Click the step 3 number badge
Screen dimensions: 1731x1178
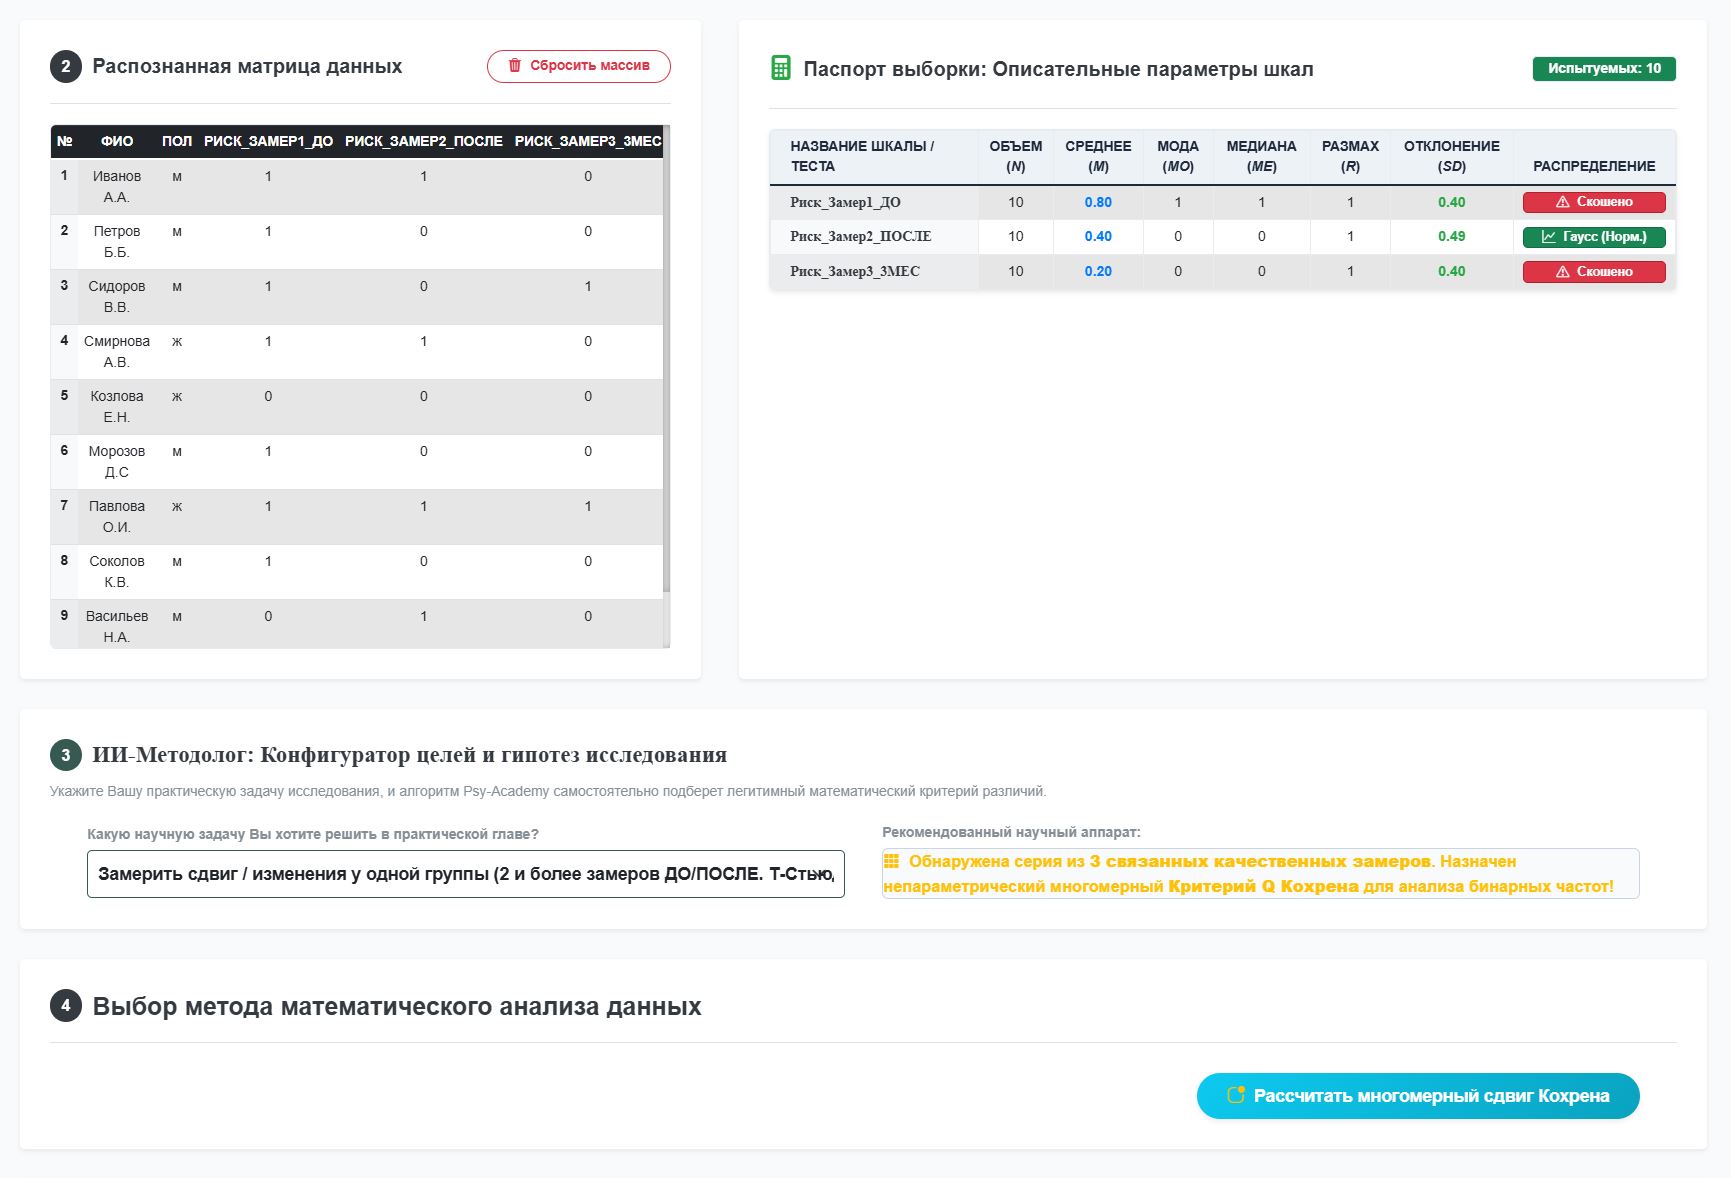(x=66, y=755)
